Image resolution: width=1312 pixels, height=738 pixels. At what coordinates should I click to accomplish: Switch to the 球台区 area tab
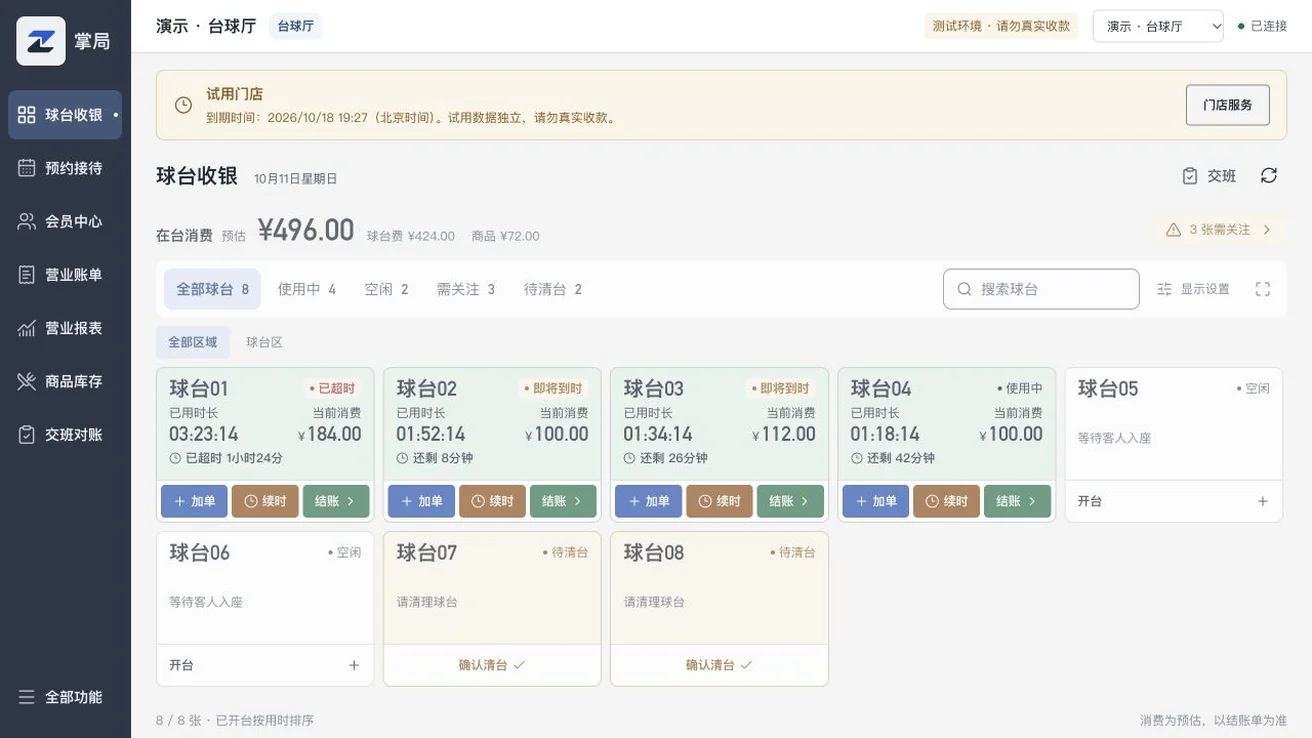pyautogui.click(x=265, y=342)
